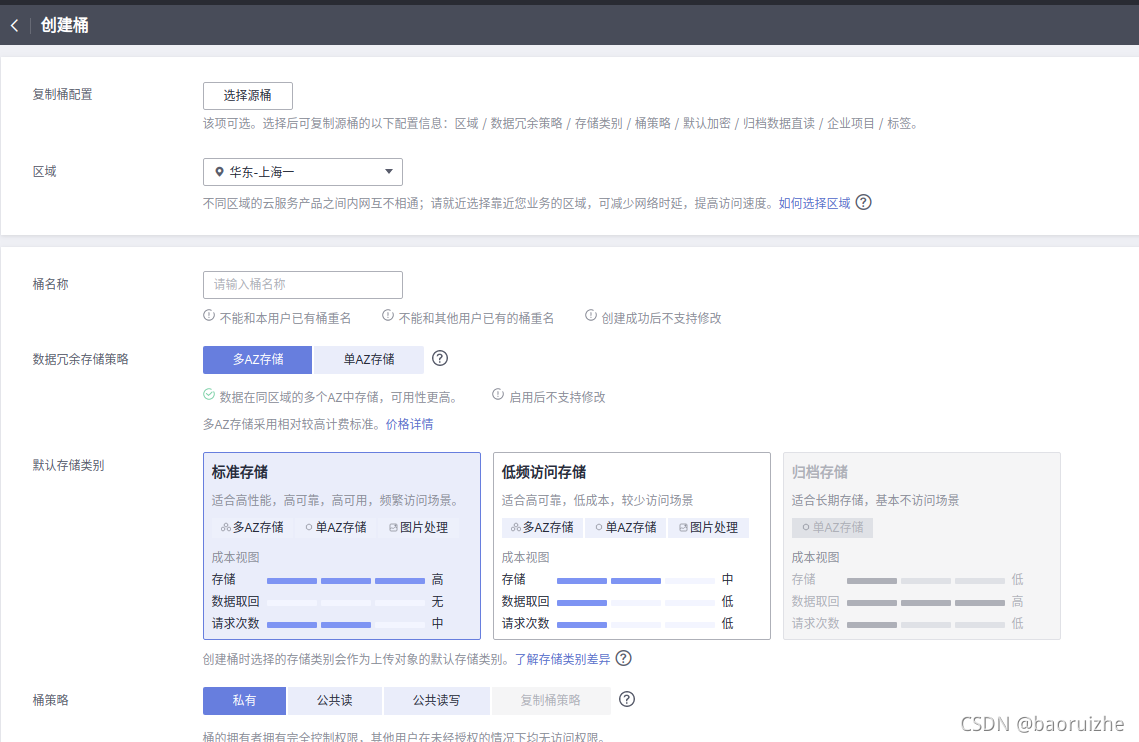Open the 价格详情 link
Viewport: 1139px width, 742px height.
(409, 423)
